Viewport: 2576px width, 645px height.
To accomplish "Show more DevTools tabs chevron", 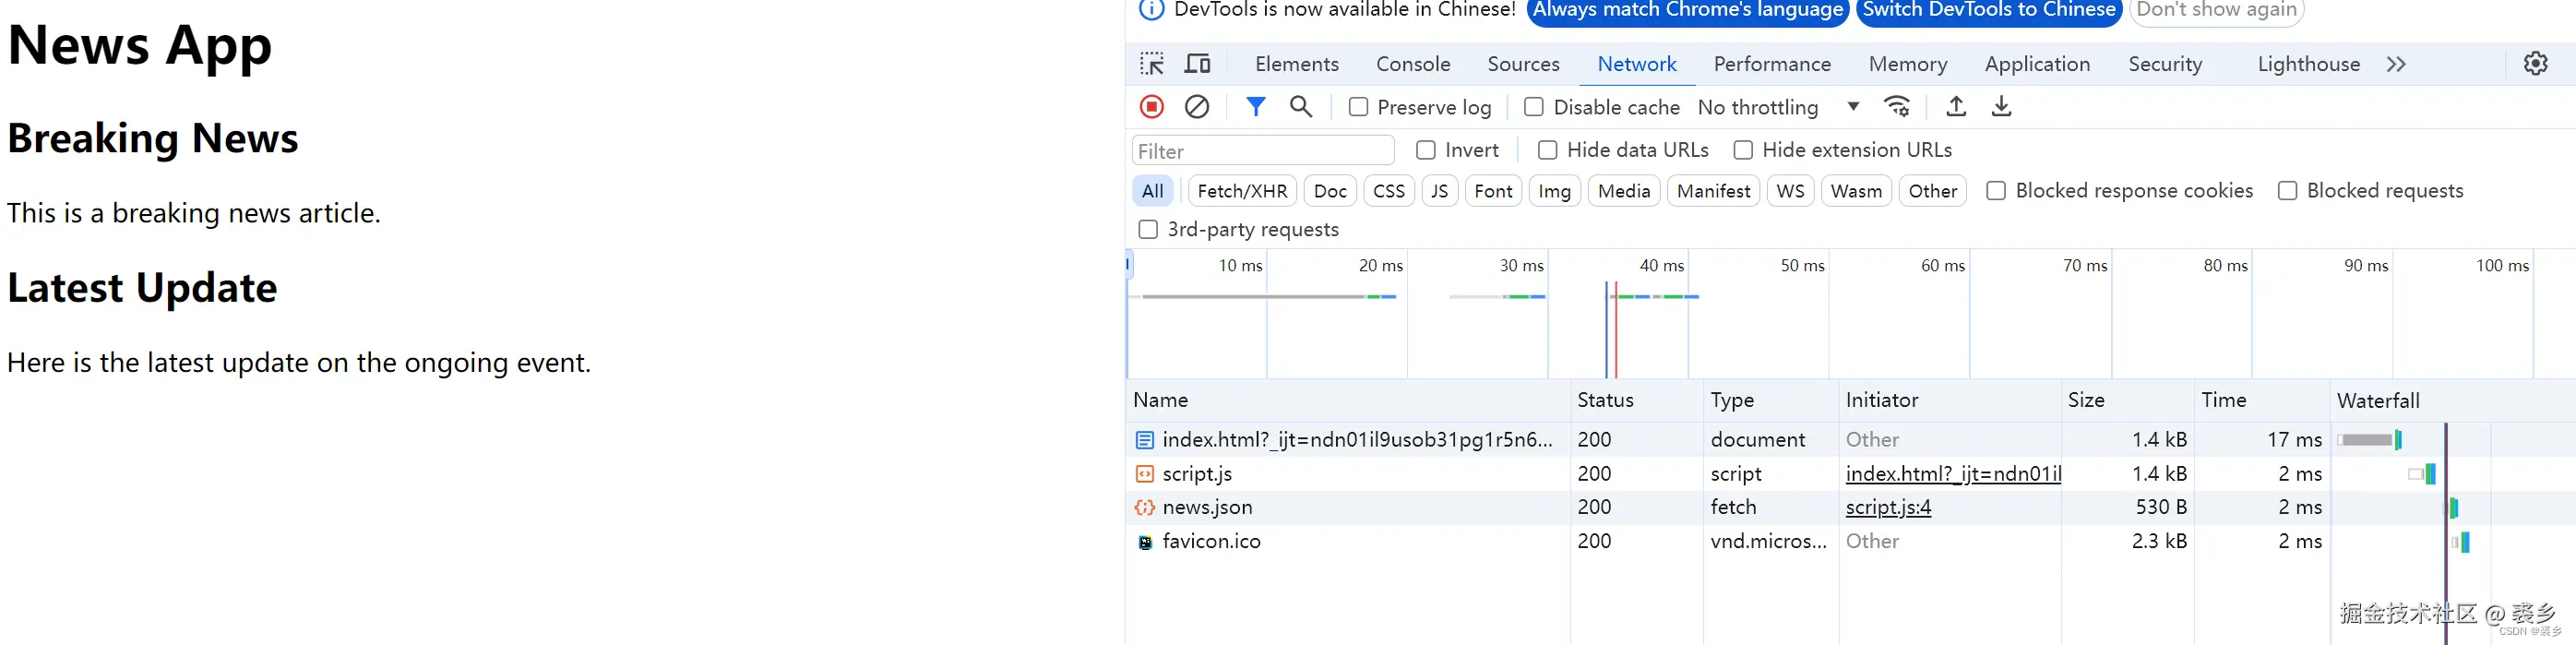I will (x=2396, y=64).
